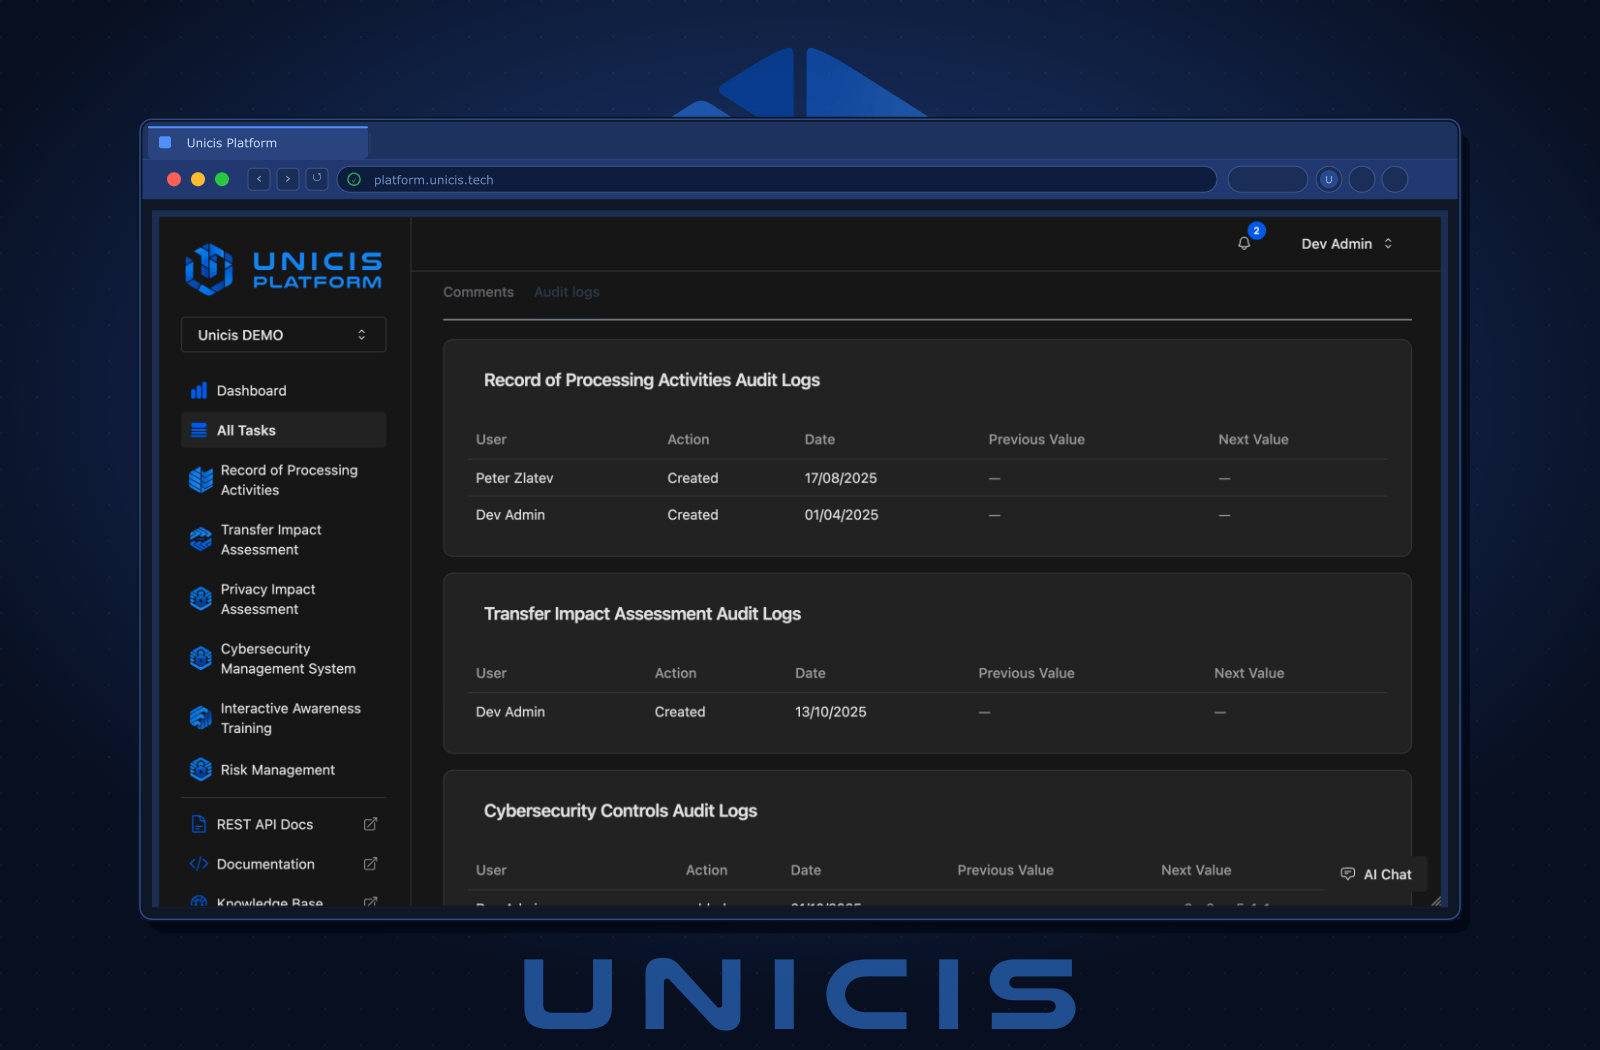
Task: Go to Risk Management in sidebar
Action: coord(283,769)
